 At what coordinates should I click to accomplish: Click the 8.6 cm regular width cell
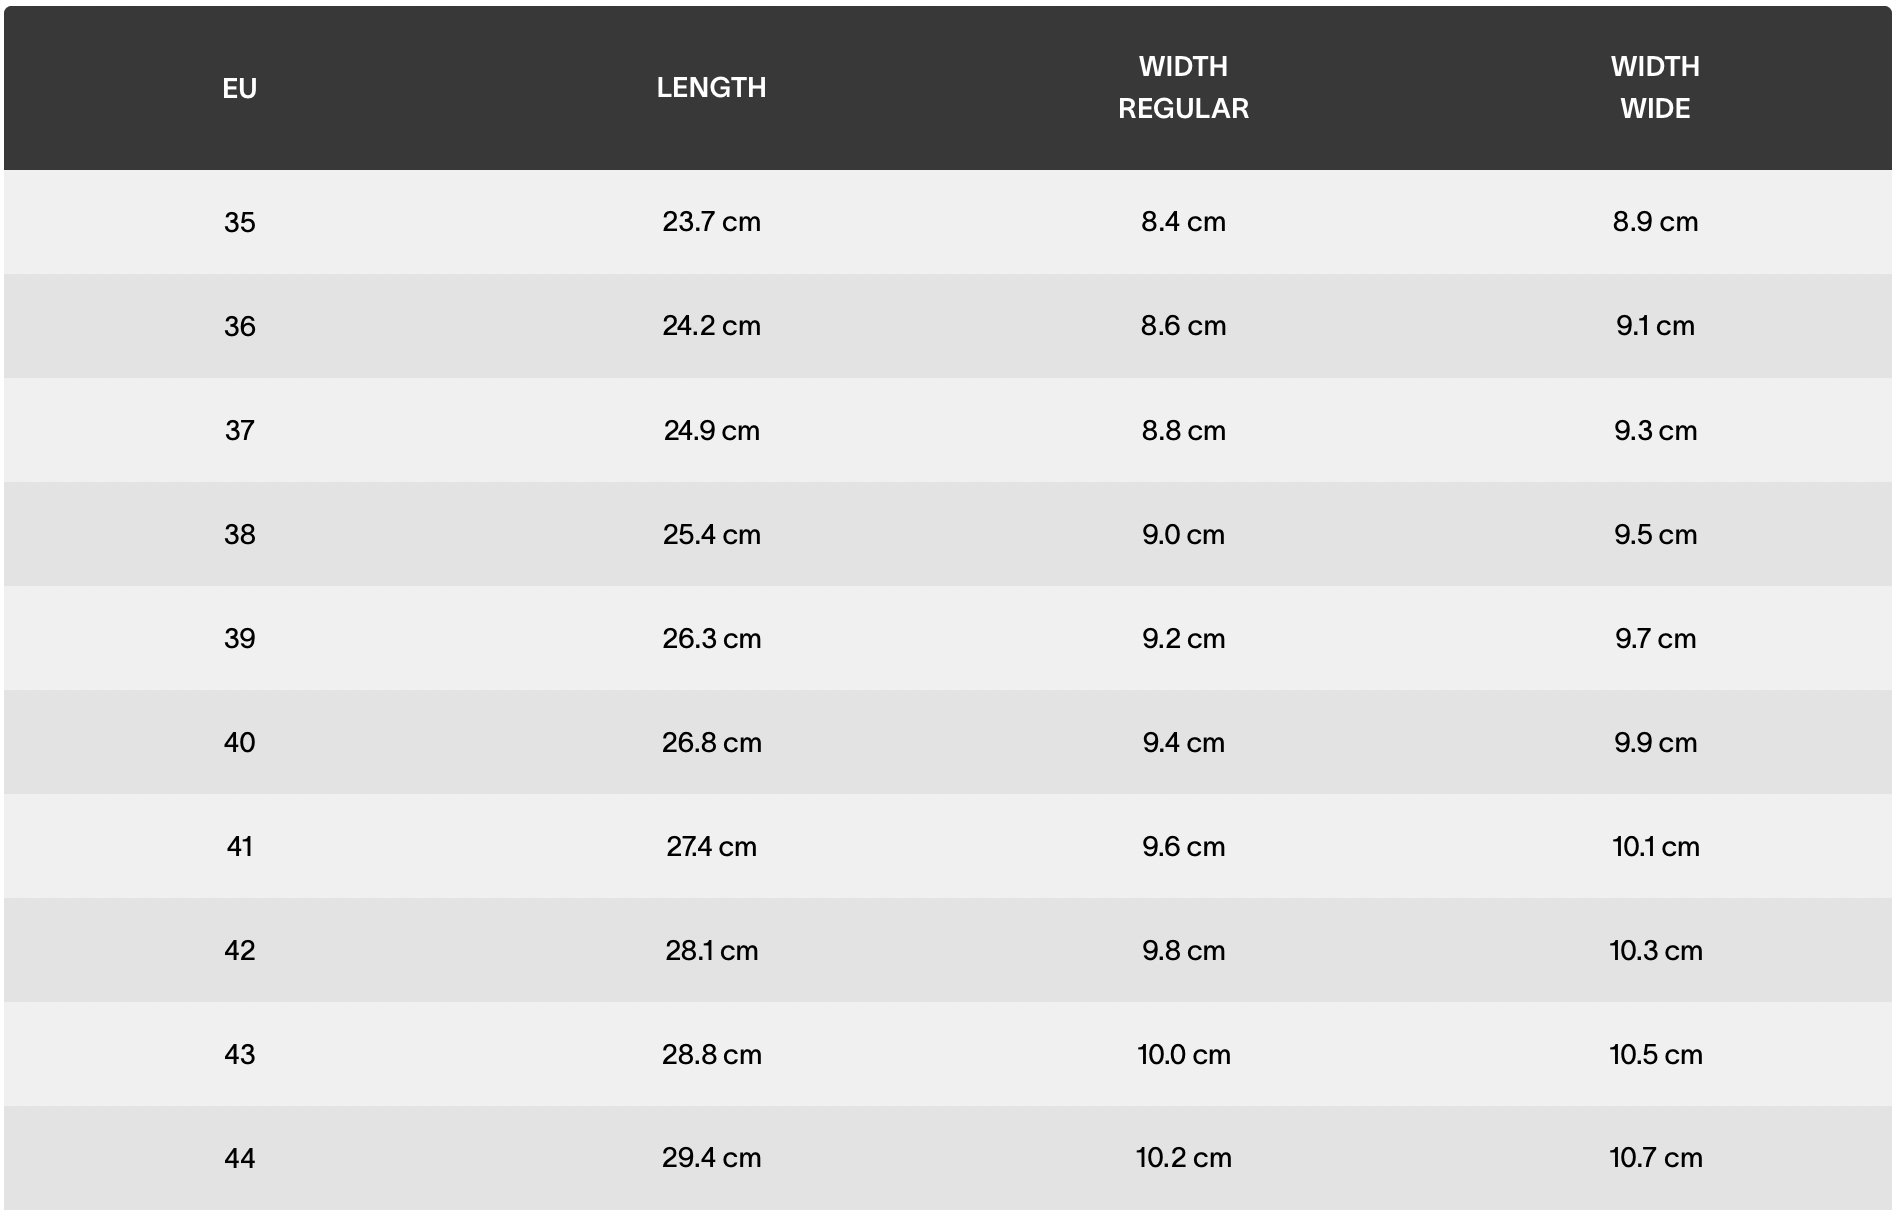coord(1183,326)
